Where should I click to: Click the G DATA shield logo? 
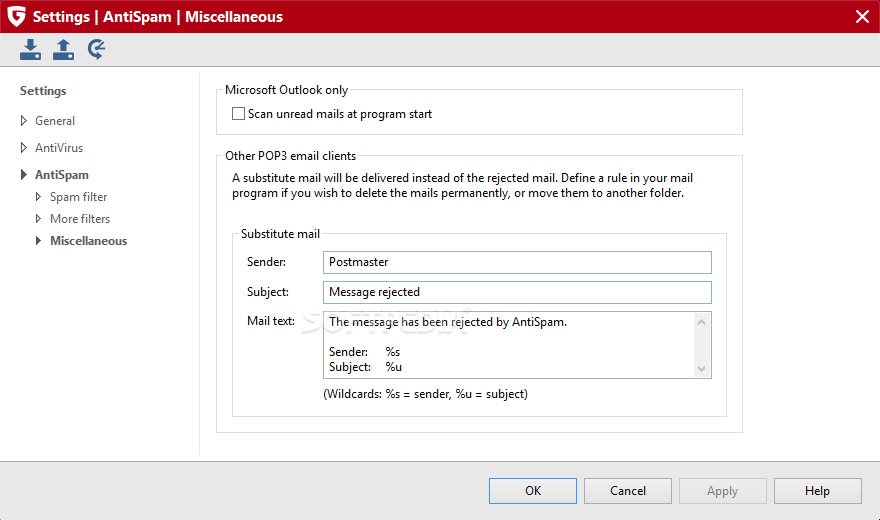click(x=16, y=16)
